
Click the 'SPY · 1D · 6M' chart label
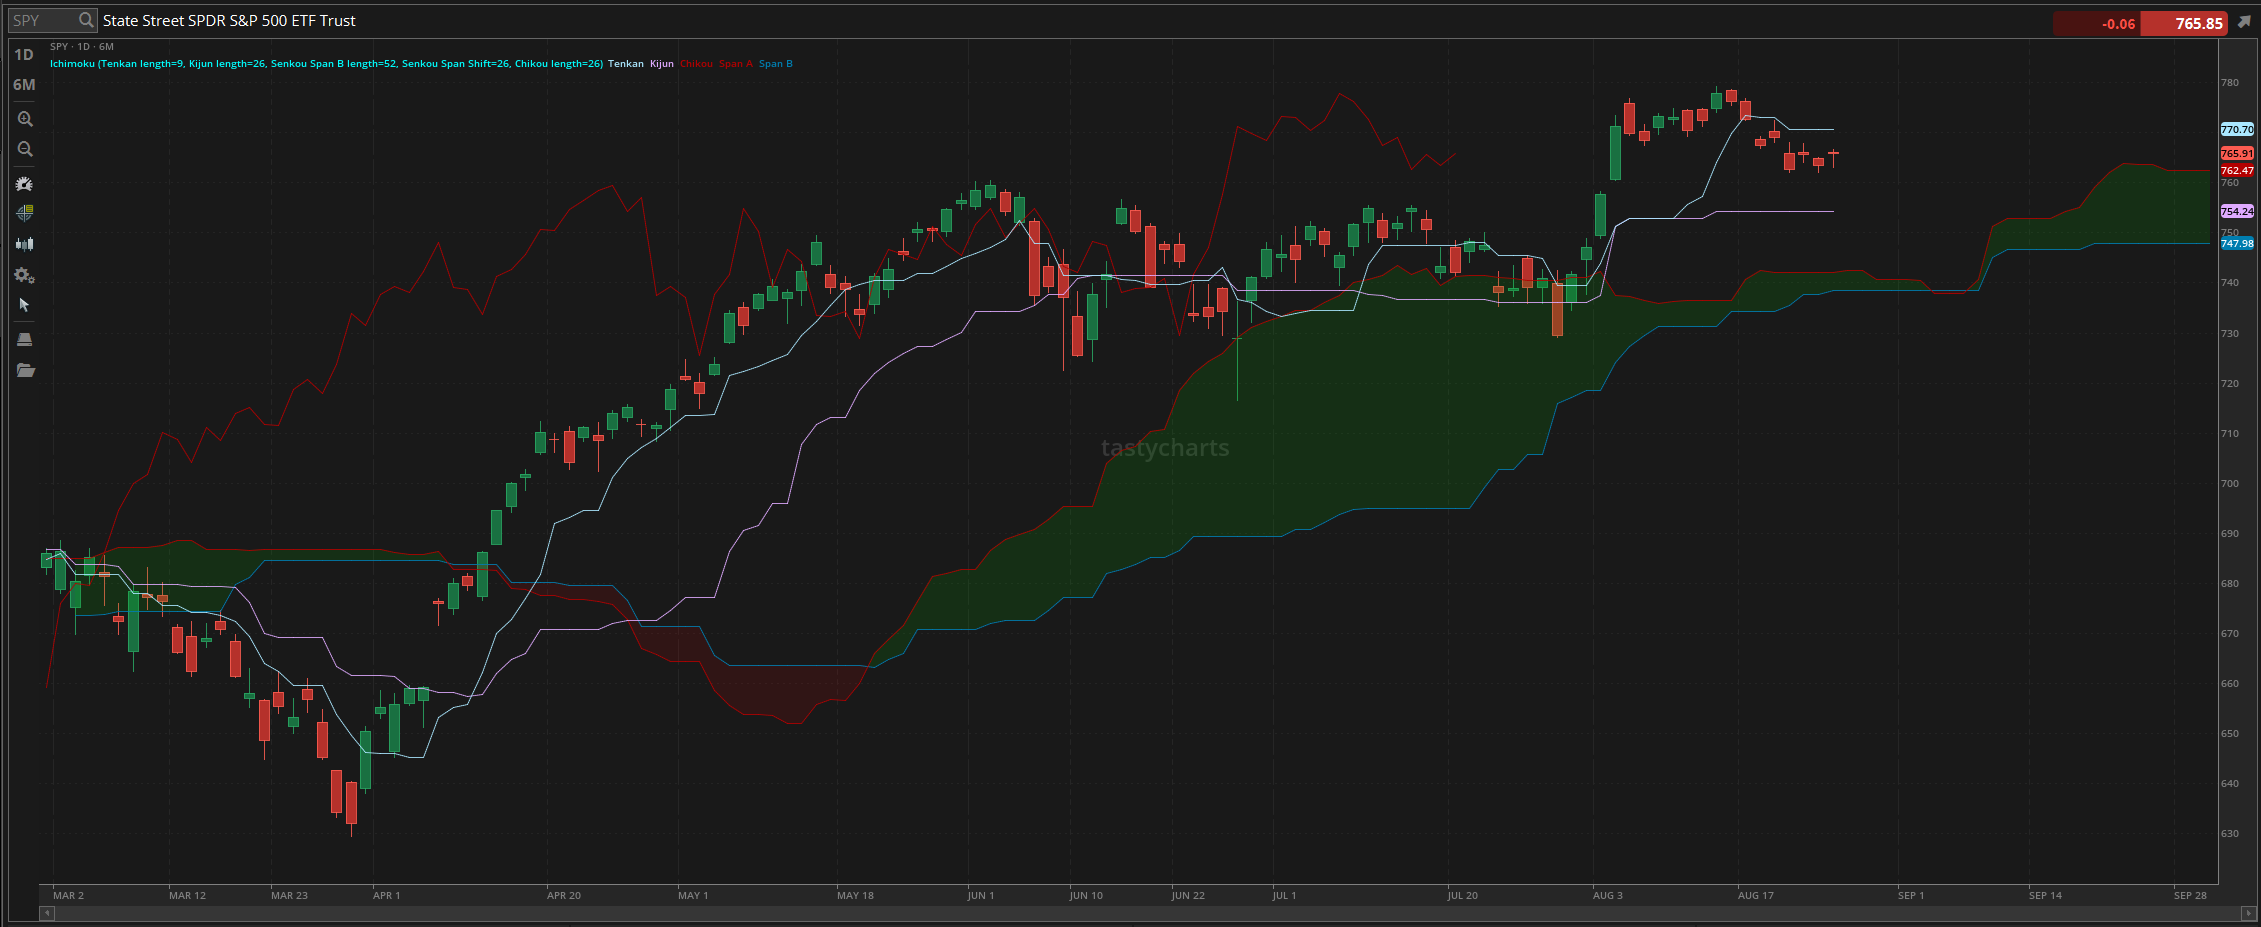(x=82, y=47)
